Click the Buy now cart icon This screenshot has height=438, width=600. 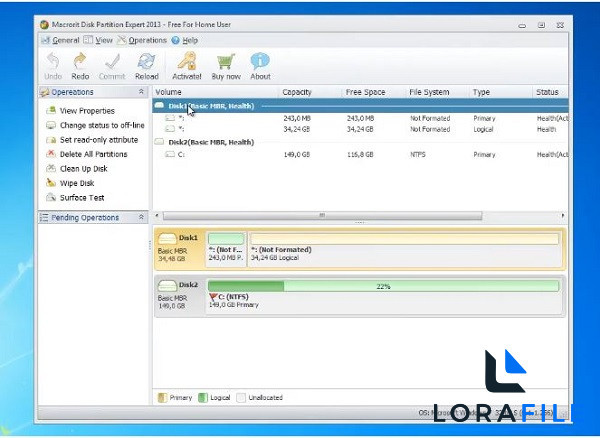[226, 61]
